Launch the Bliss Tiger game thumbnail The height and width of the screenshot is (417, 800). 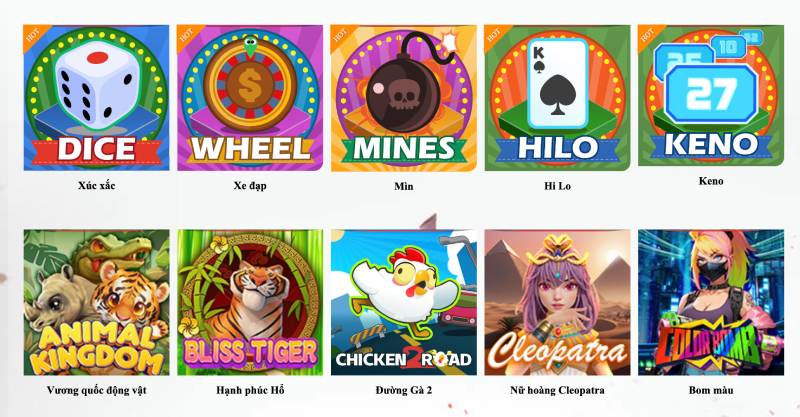(x=250, y=302)
